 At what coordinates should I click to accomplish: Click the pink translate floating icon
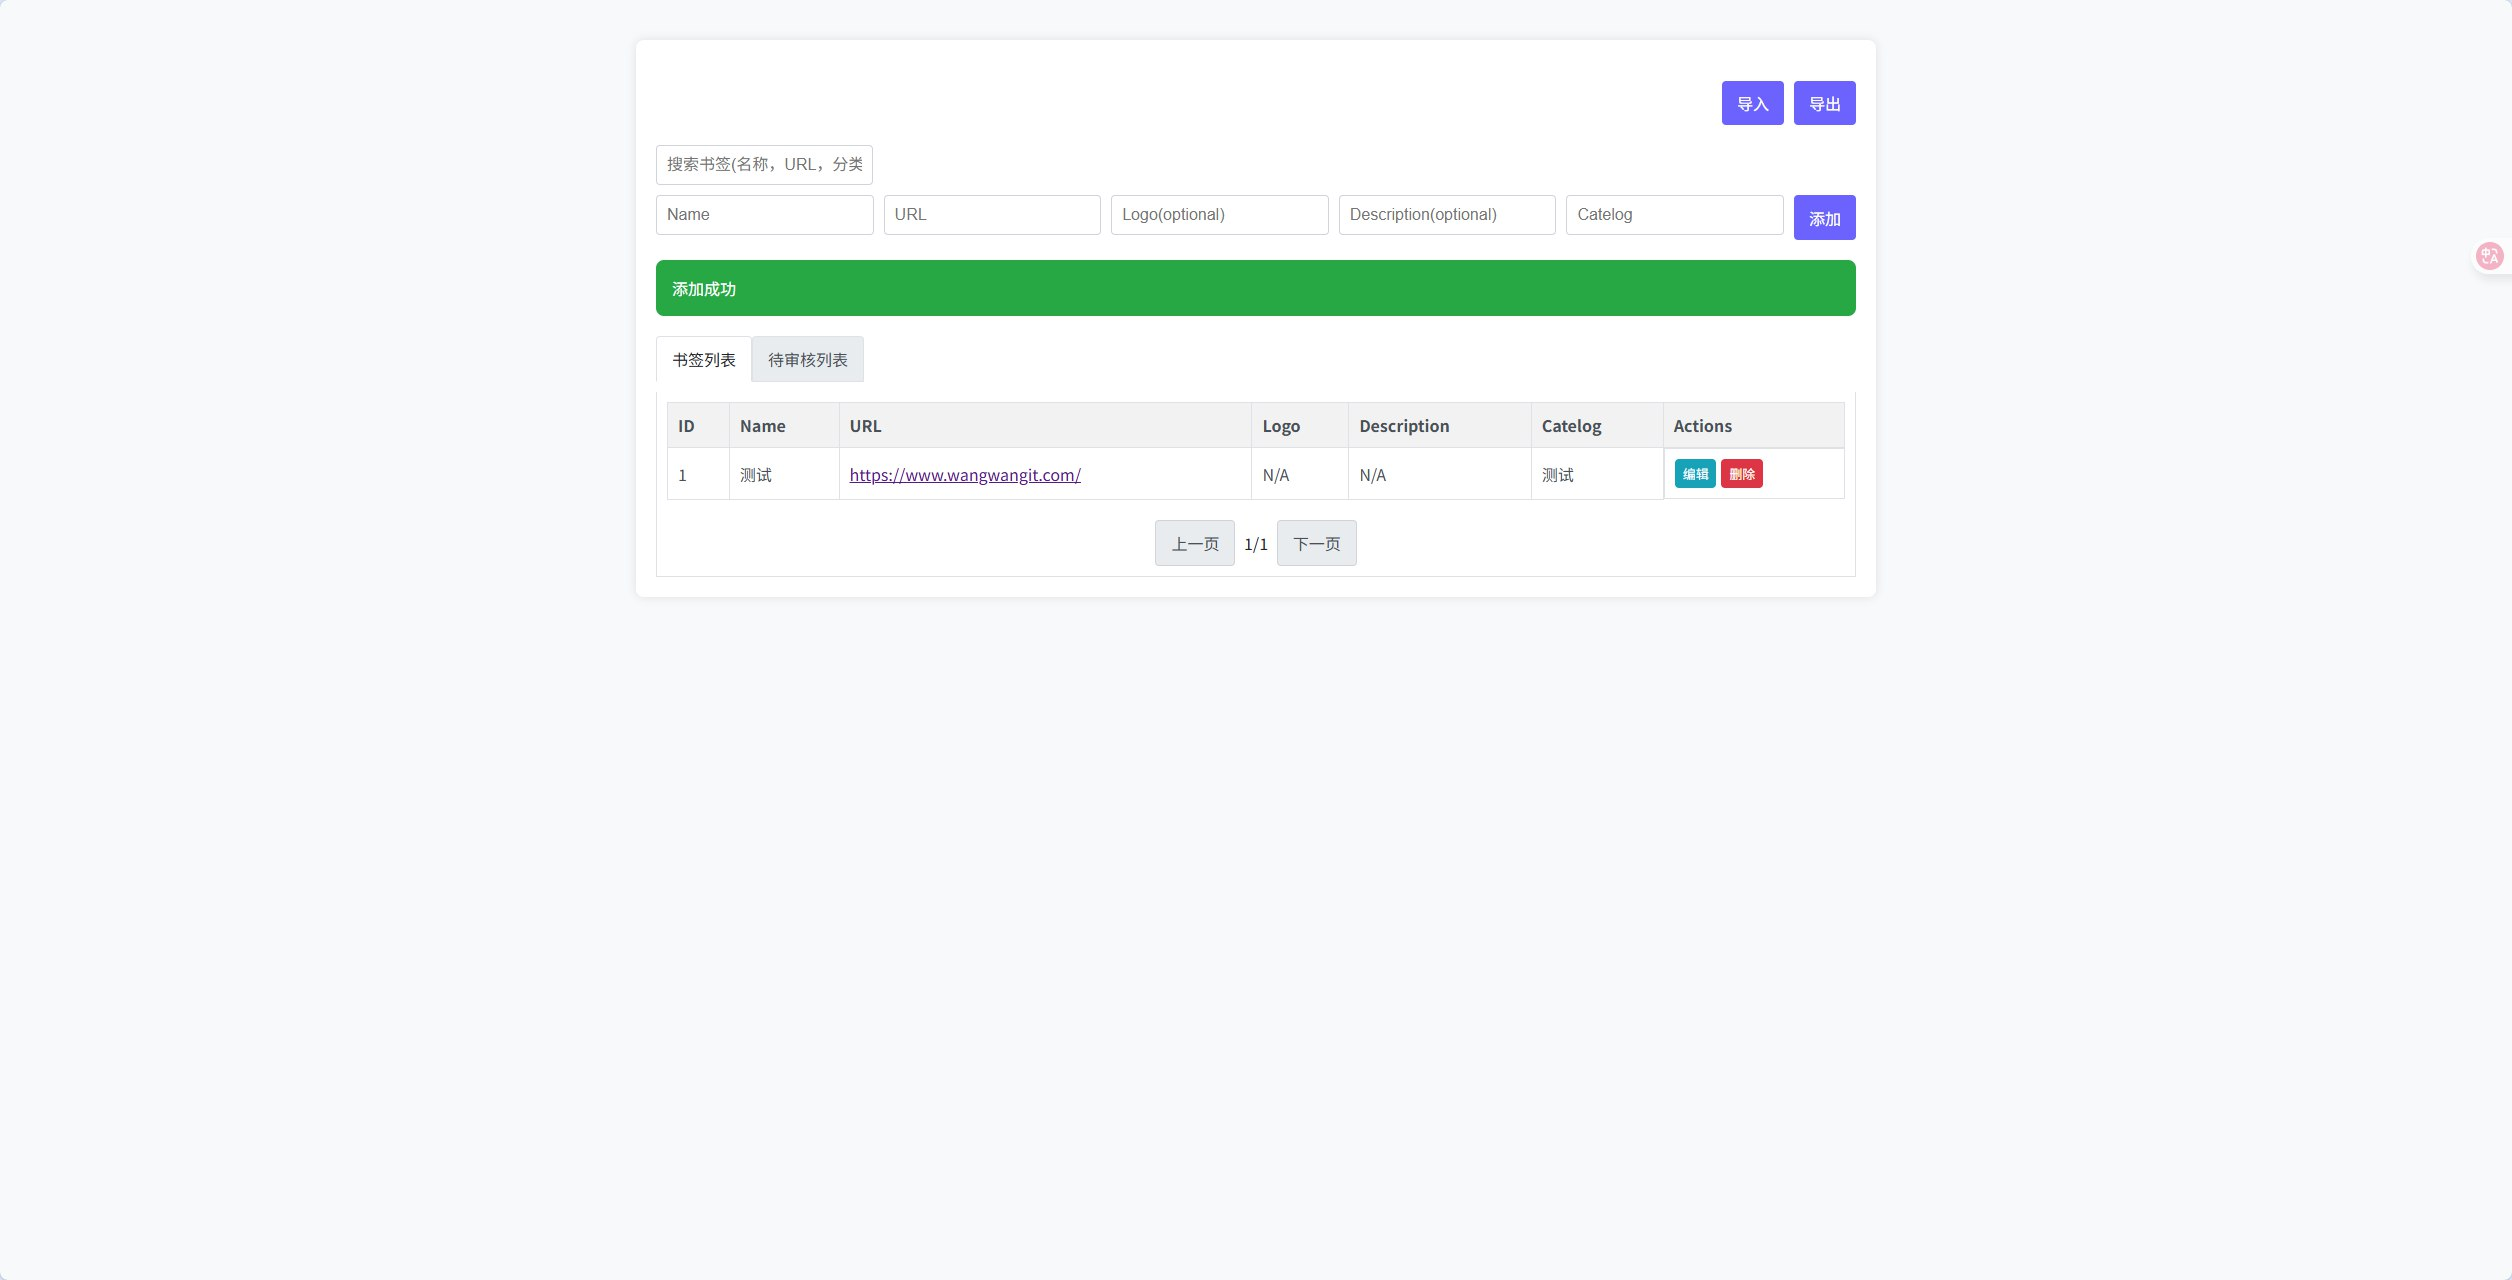tap(2489, 256)
